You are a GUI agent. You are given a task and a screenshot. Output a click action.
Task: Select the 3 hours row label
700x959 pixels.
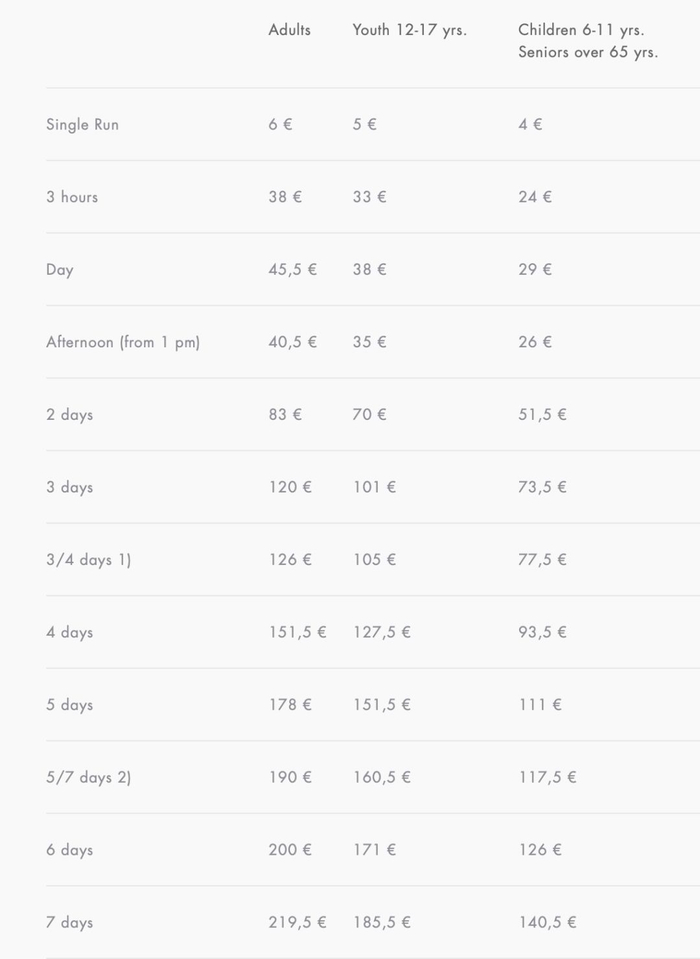(72, 197)
